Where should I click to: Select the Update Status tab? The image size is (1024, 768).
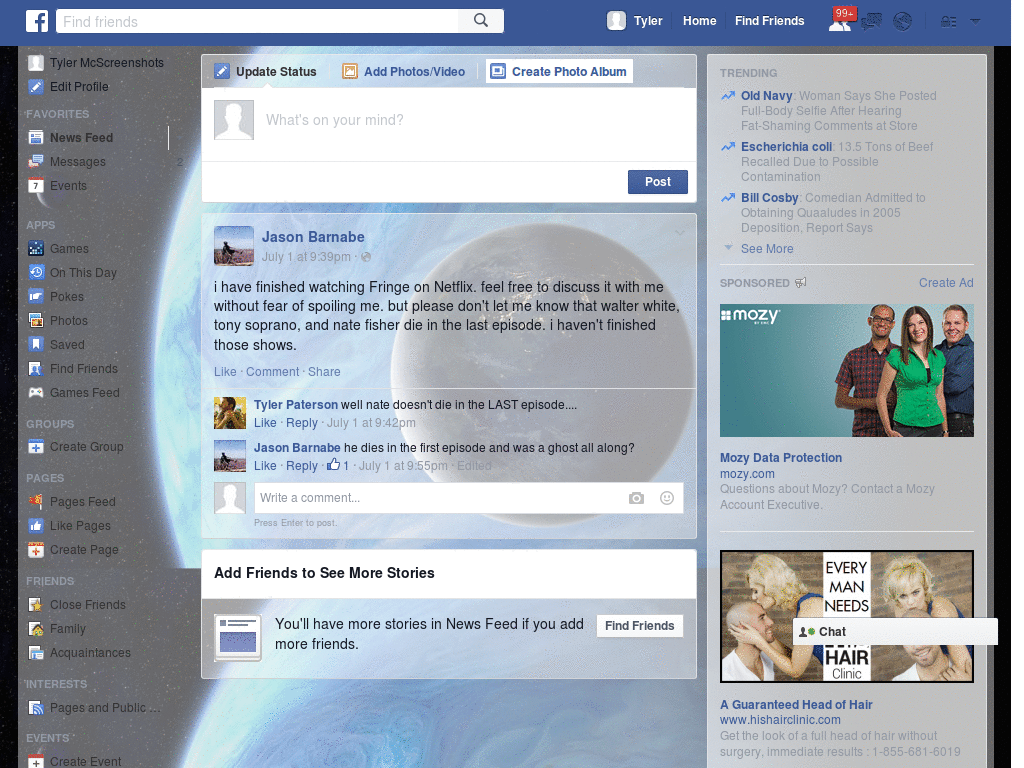coord(265,71)
